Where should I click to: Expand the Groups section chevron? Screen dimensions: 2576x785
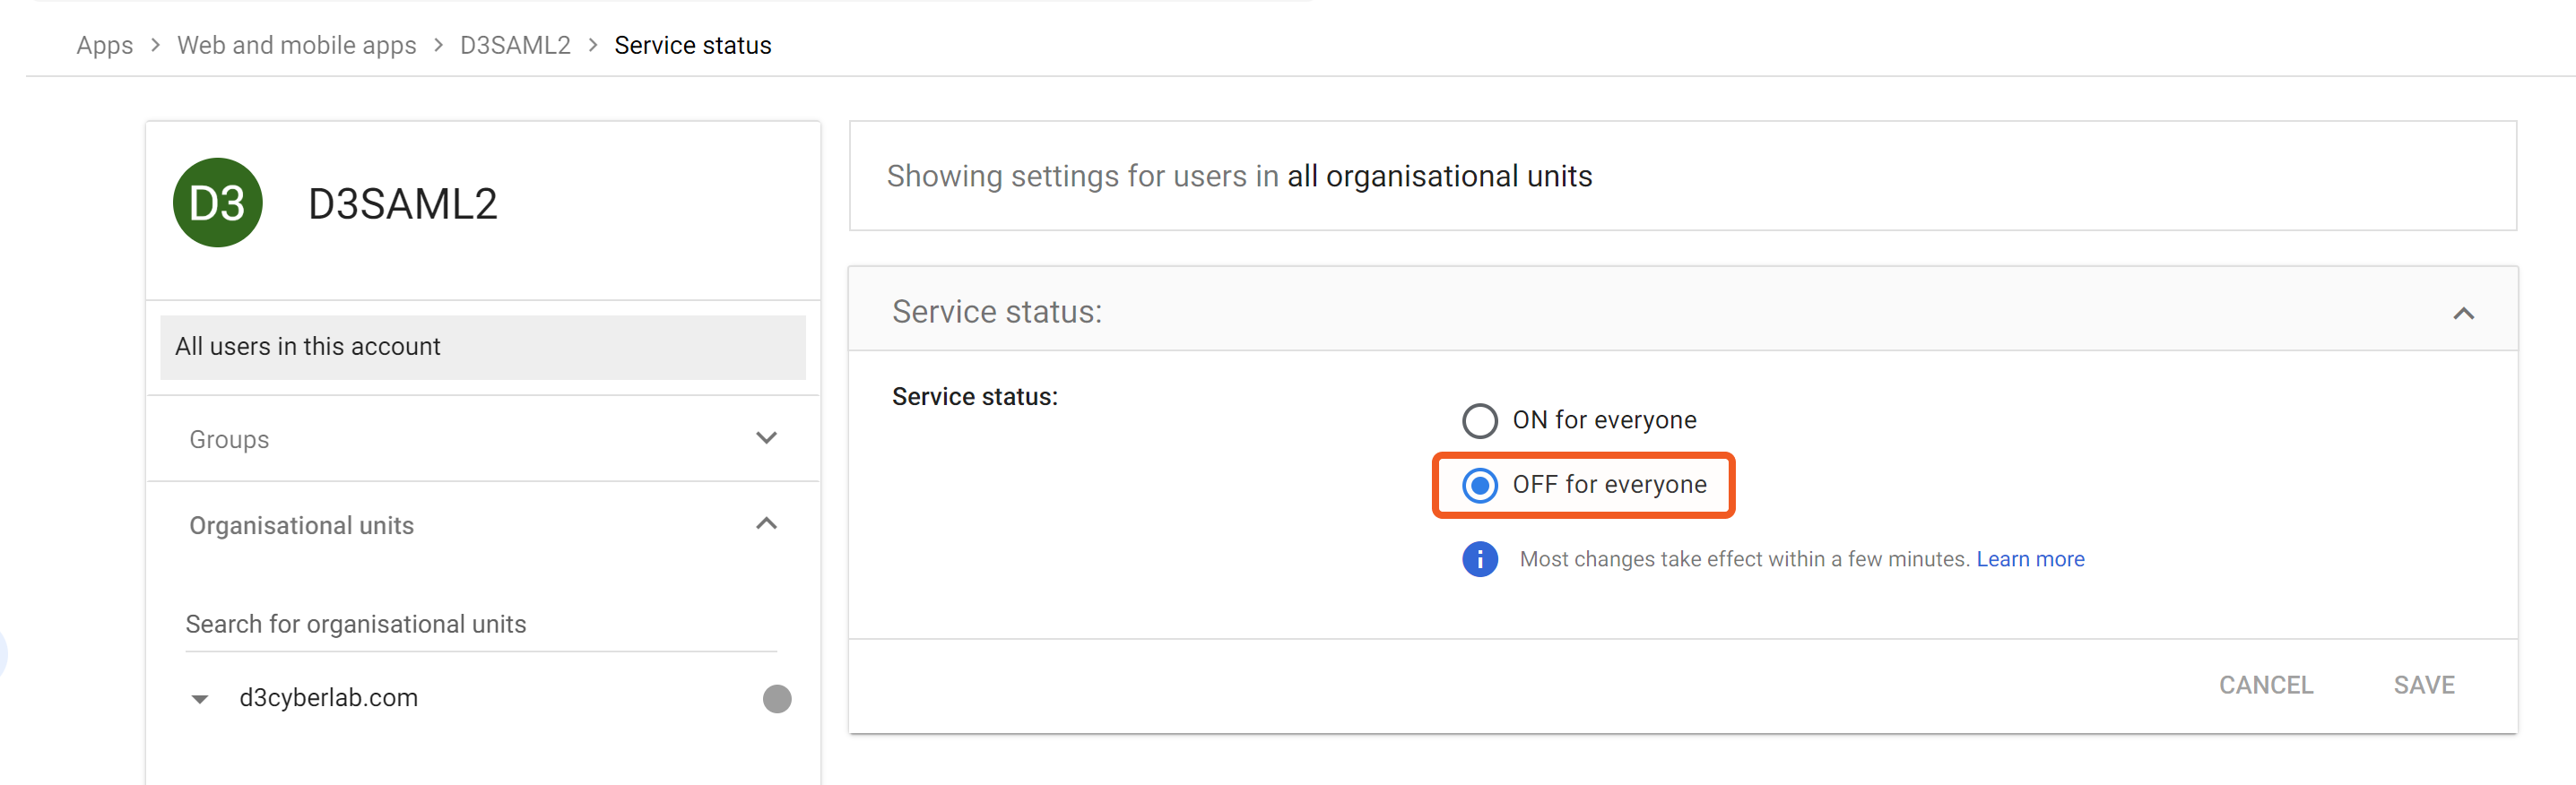point(766,438)
